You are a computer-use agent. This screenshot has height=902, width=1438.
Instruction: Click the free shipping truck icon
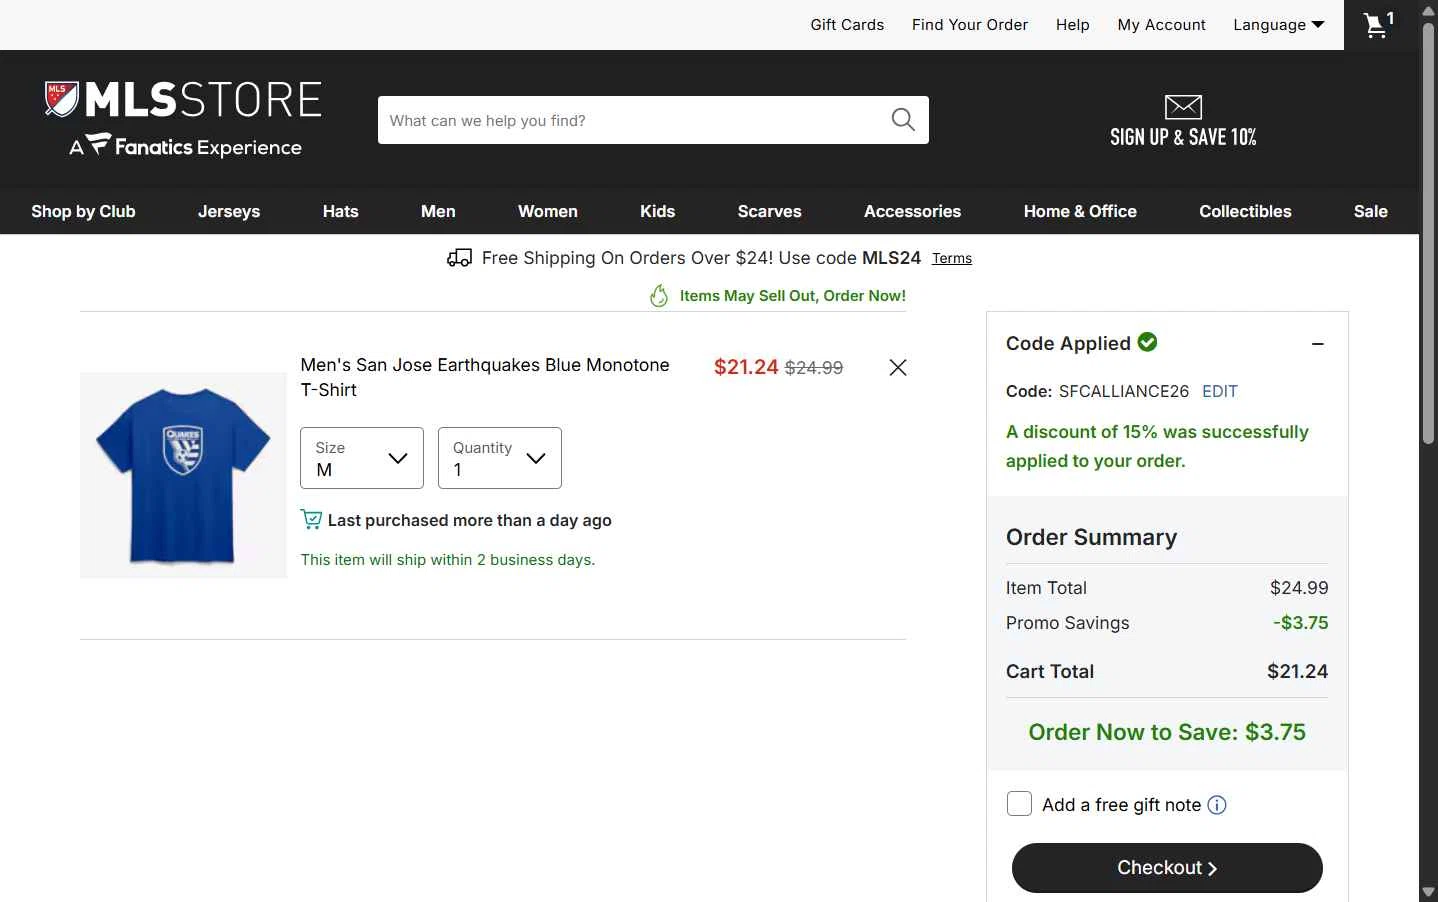[459, 258]
